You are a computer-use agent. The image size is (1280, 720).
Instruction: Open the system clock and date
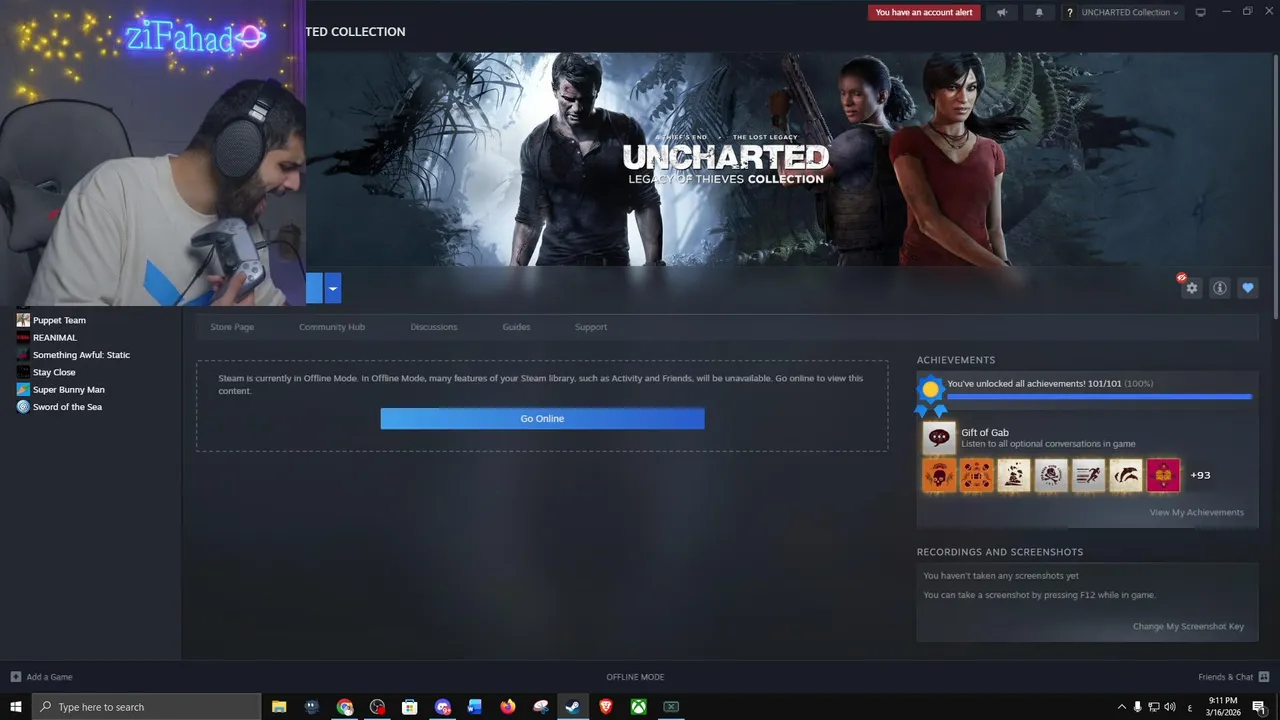[1223, 707]
